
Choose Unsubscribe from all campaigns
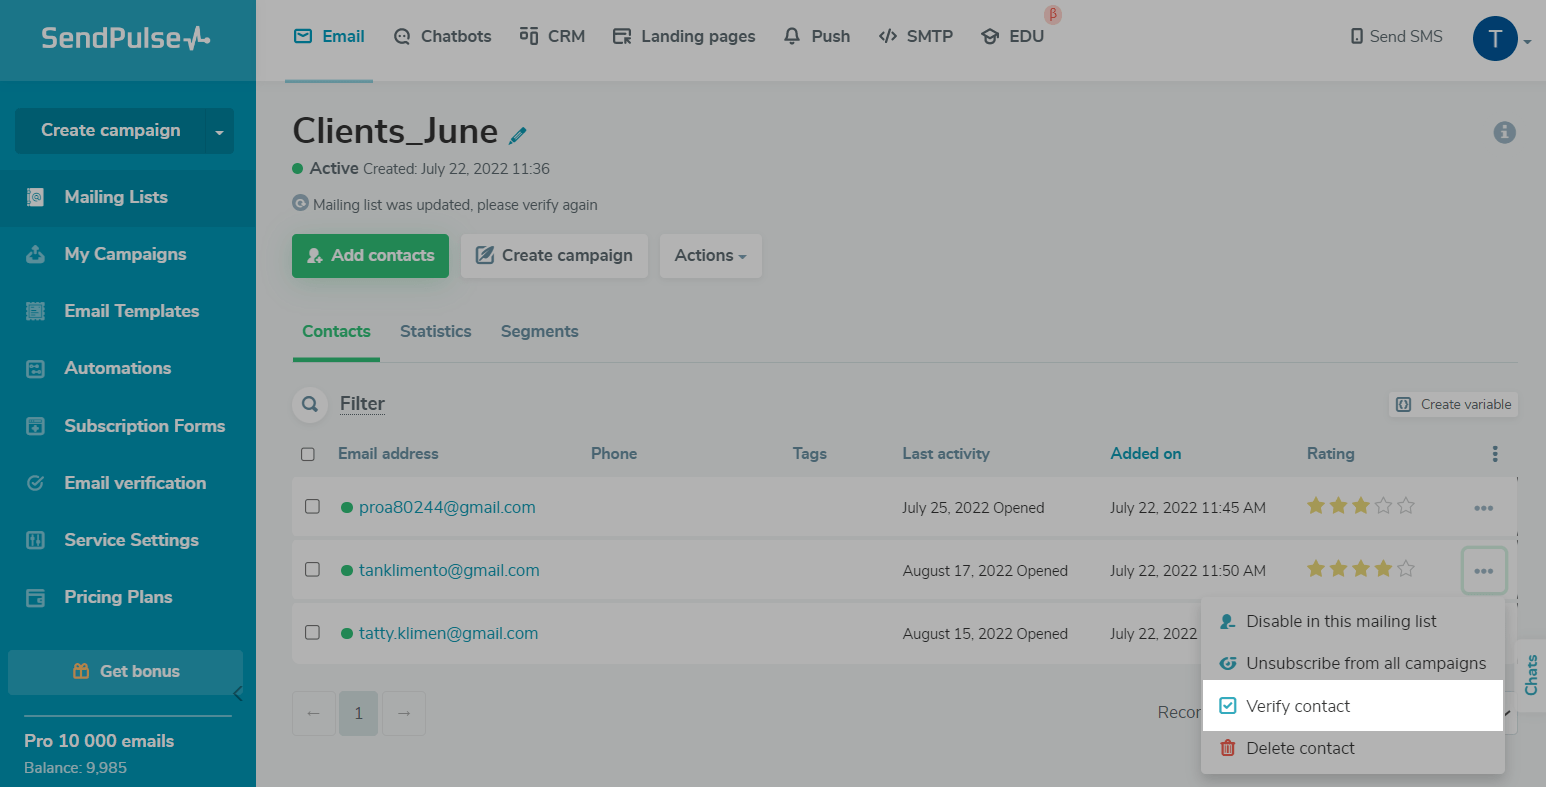tap(1353, 664)
